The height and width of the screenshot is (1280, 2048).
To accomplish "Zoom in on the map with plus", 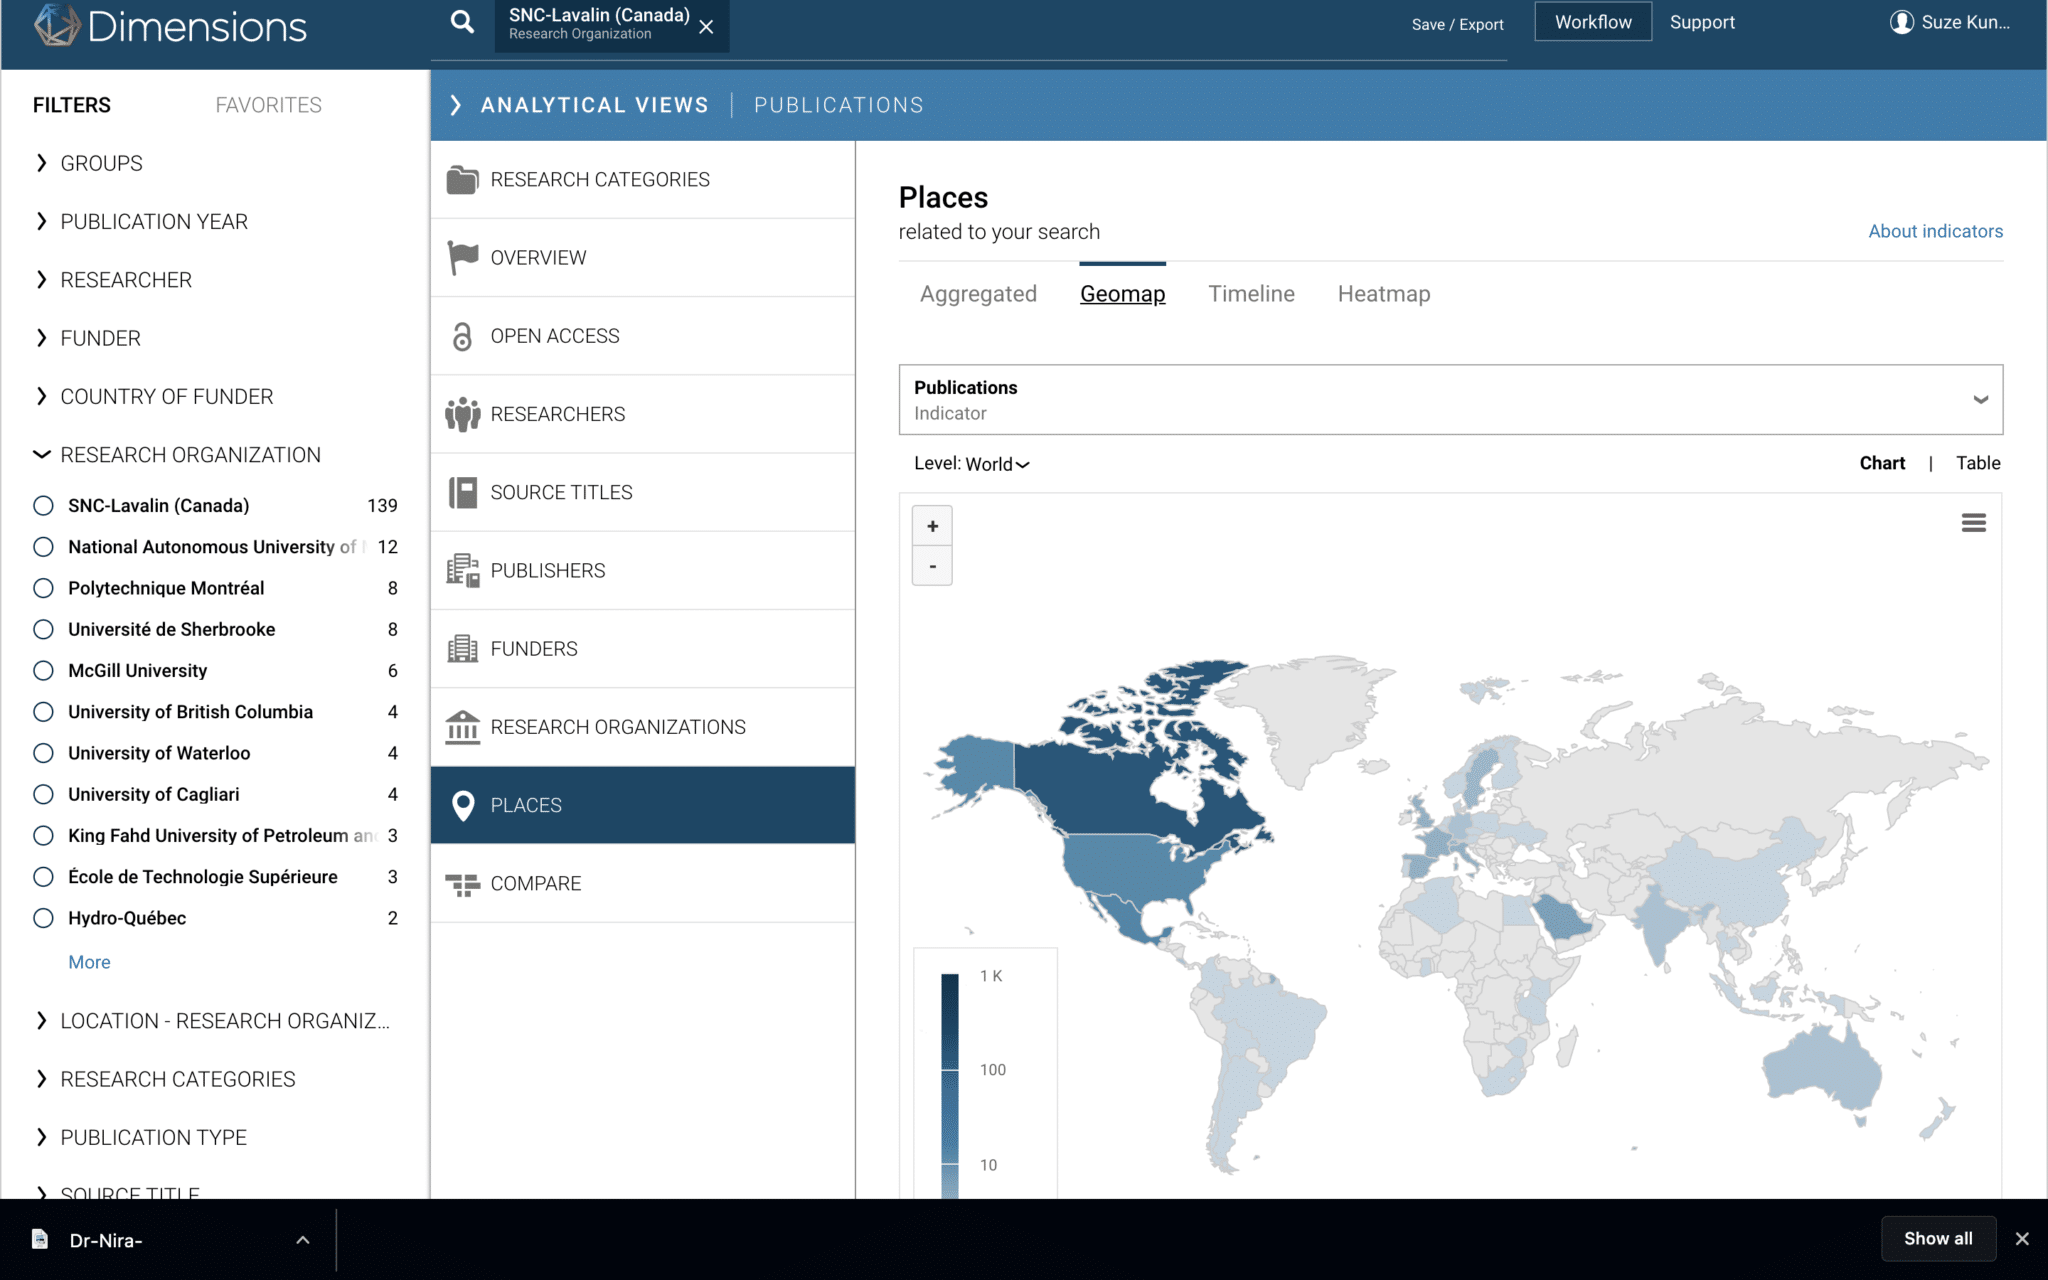I will [x=932, y=526].
